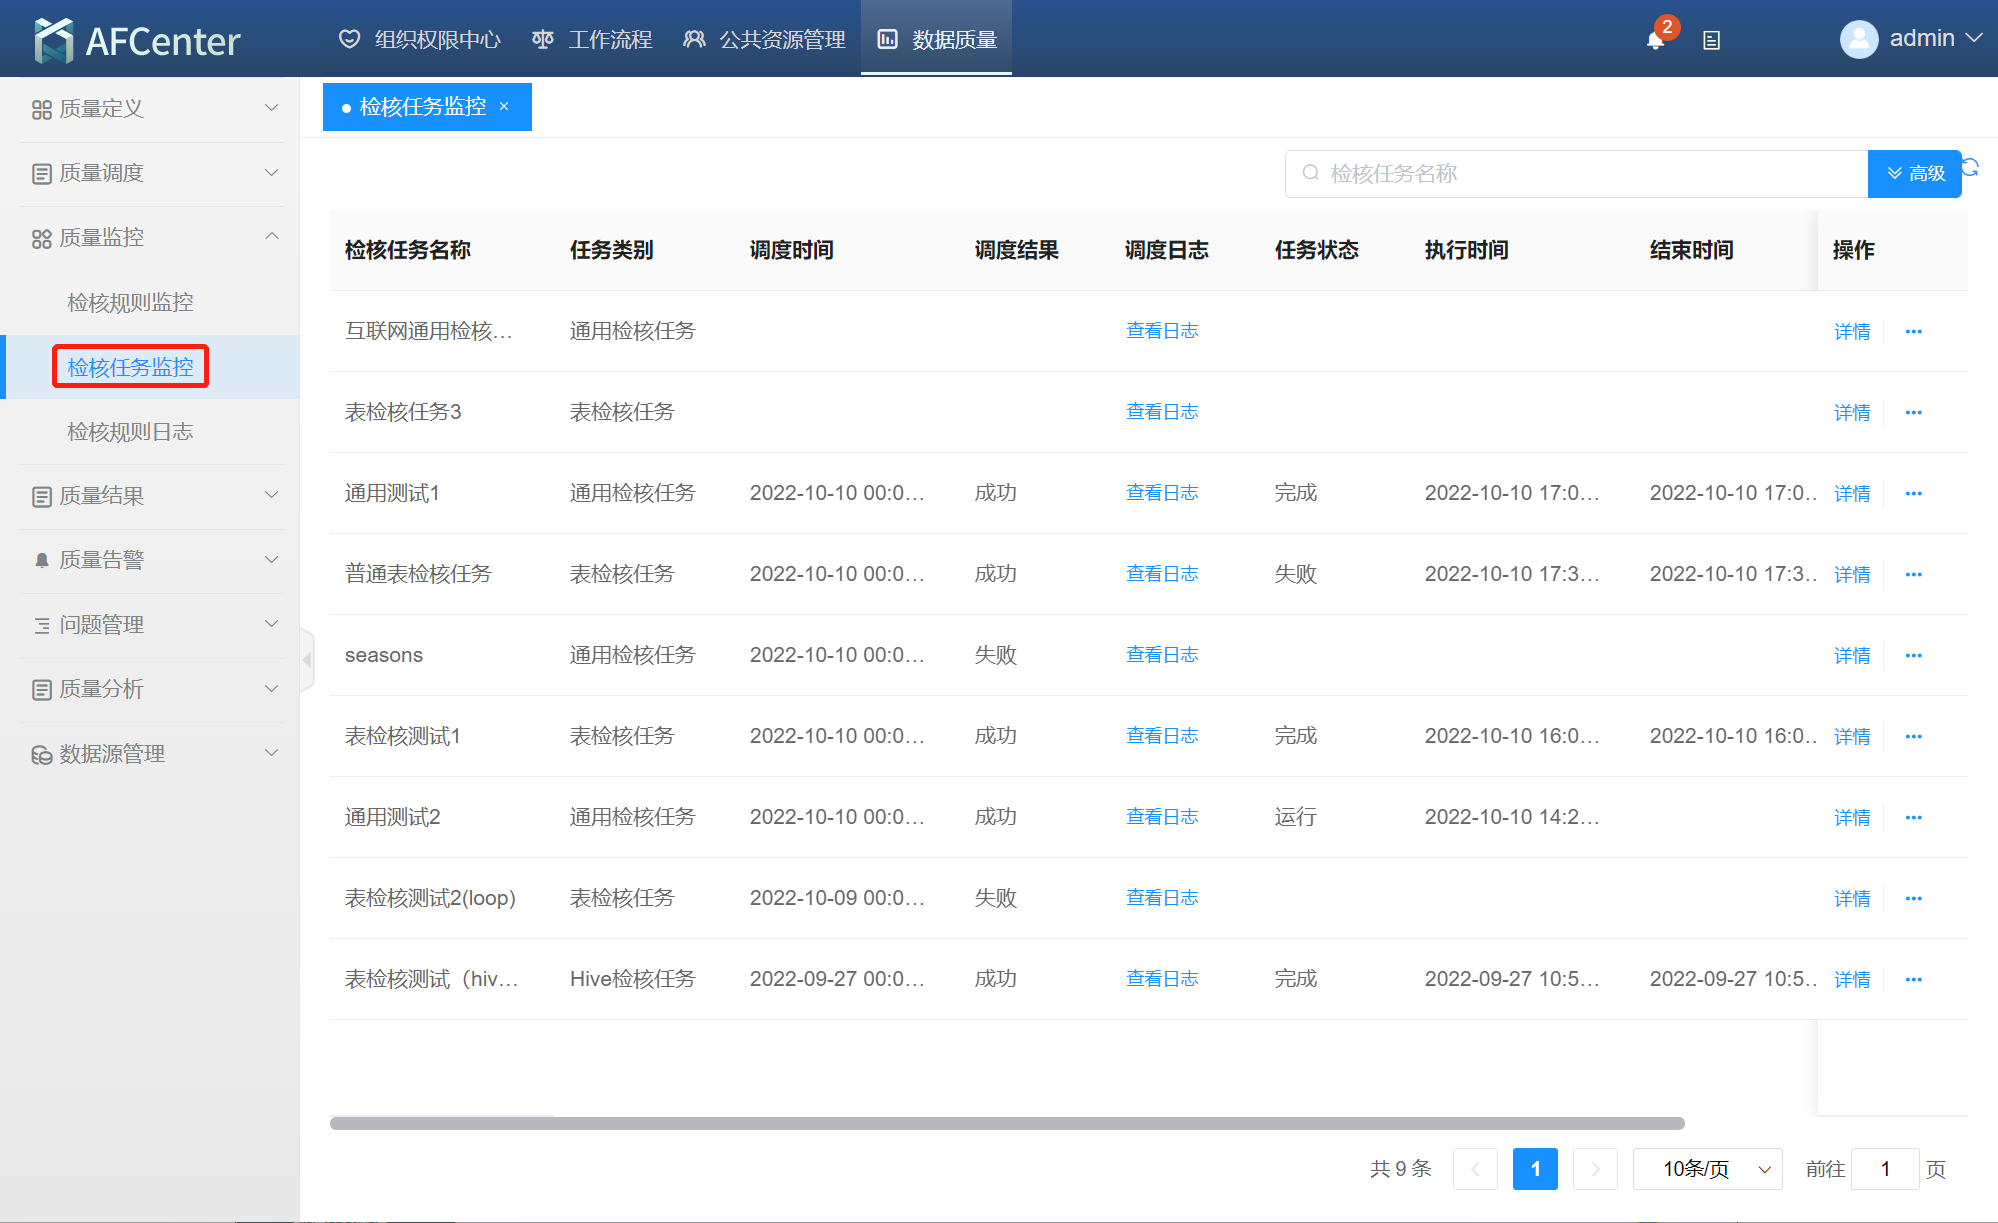Viewport: 1998px width, 1223px height.
Task: Open 检核规则日志 in the sidebar
Action: [x=130, y=432]
